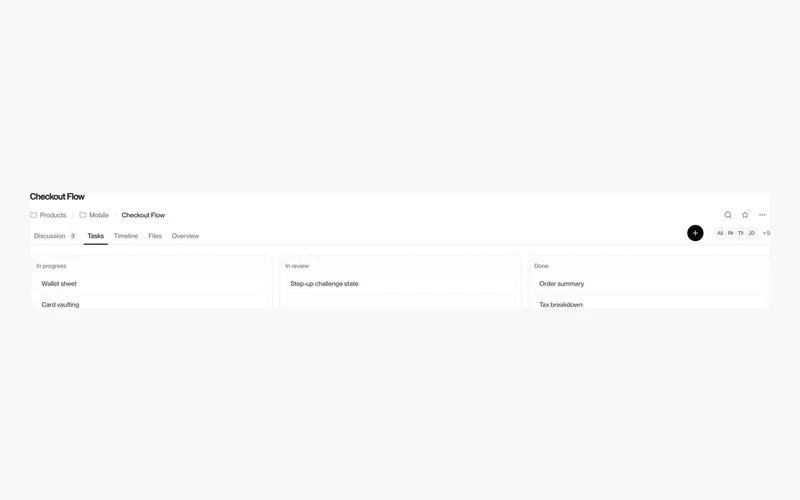Viewport: 800px width, 500px height.
Task: Open the Order summary task card
Action: click(x=649, y=284)
